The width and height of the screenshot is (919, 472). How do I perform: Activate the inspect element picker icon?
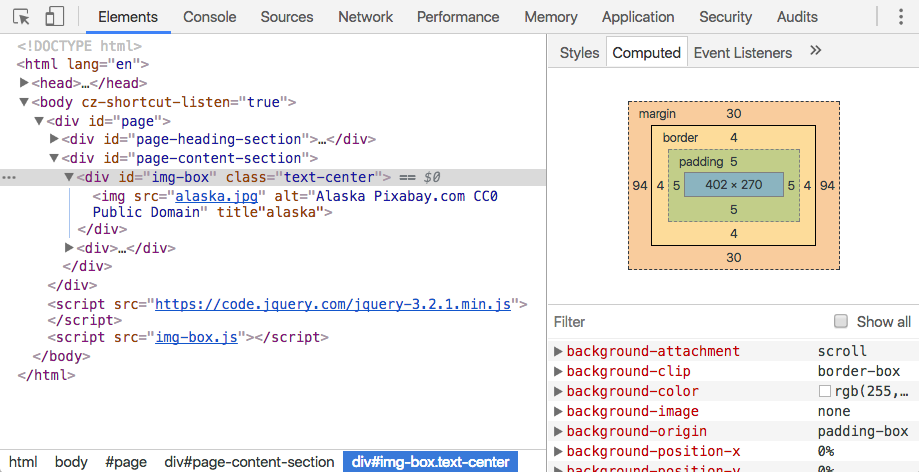tap(22, 17)
